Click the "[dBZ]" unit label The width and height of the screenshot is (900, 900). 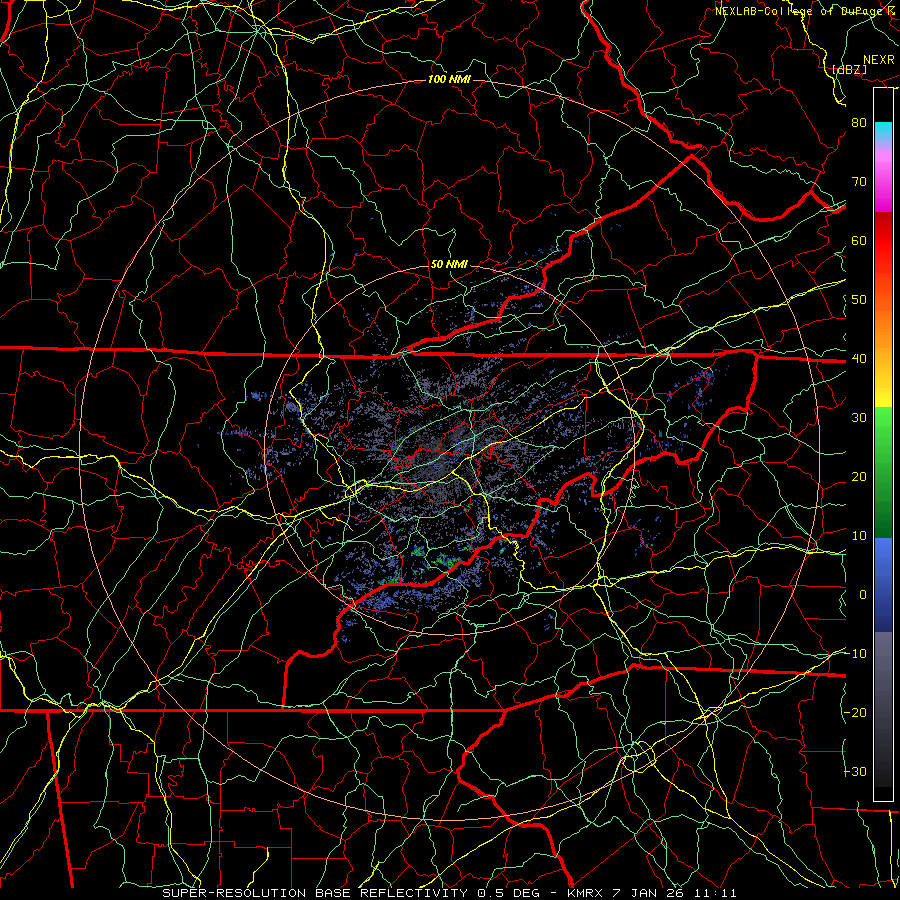tap(849, 69)
